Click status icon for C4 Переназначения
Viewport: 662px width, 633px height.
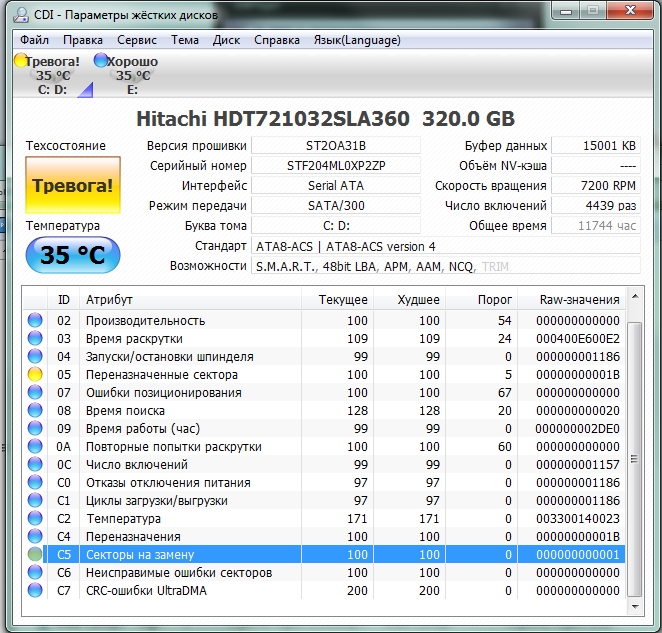pyautogui.click(x=35, y=536)
